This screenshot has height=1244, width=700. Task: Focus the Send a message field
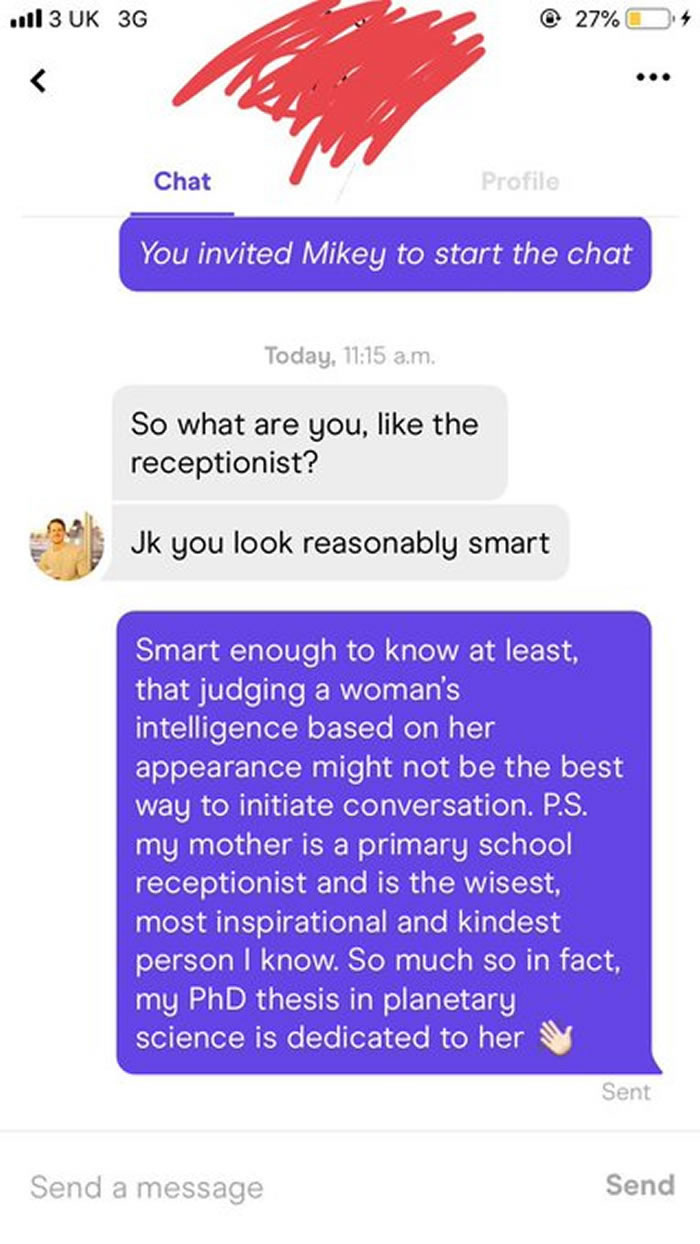(300, 1187)
